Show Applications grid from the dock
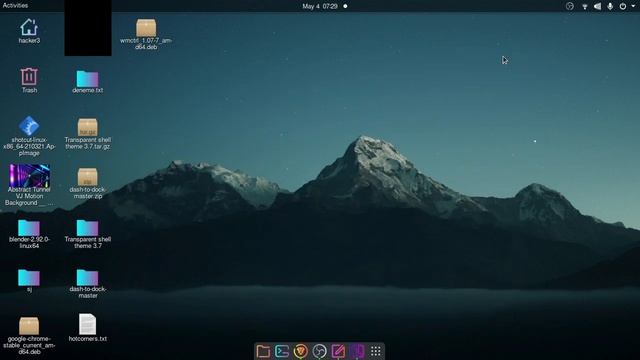 tap(376, 351)
